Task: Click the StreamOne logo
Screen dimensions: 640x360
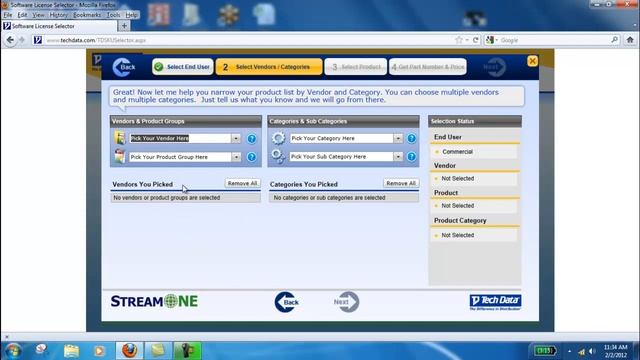Action: coord(154,301)
